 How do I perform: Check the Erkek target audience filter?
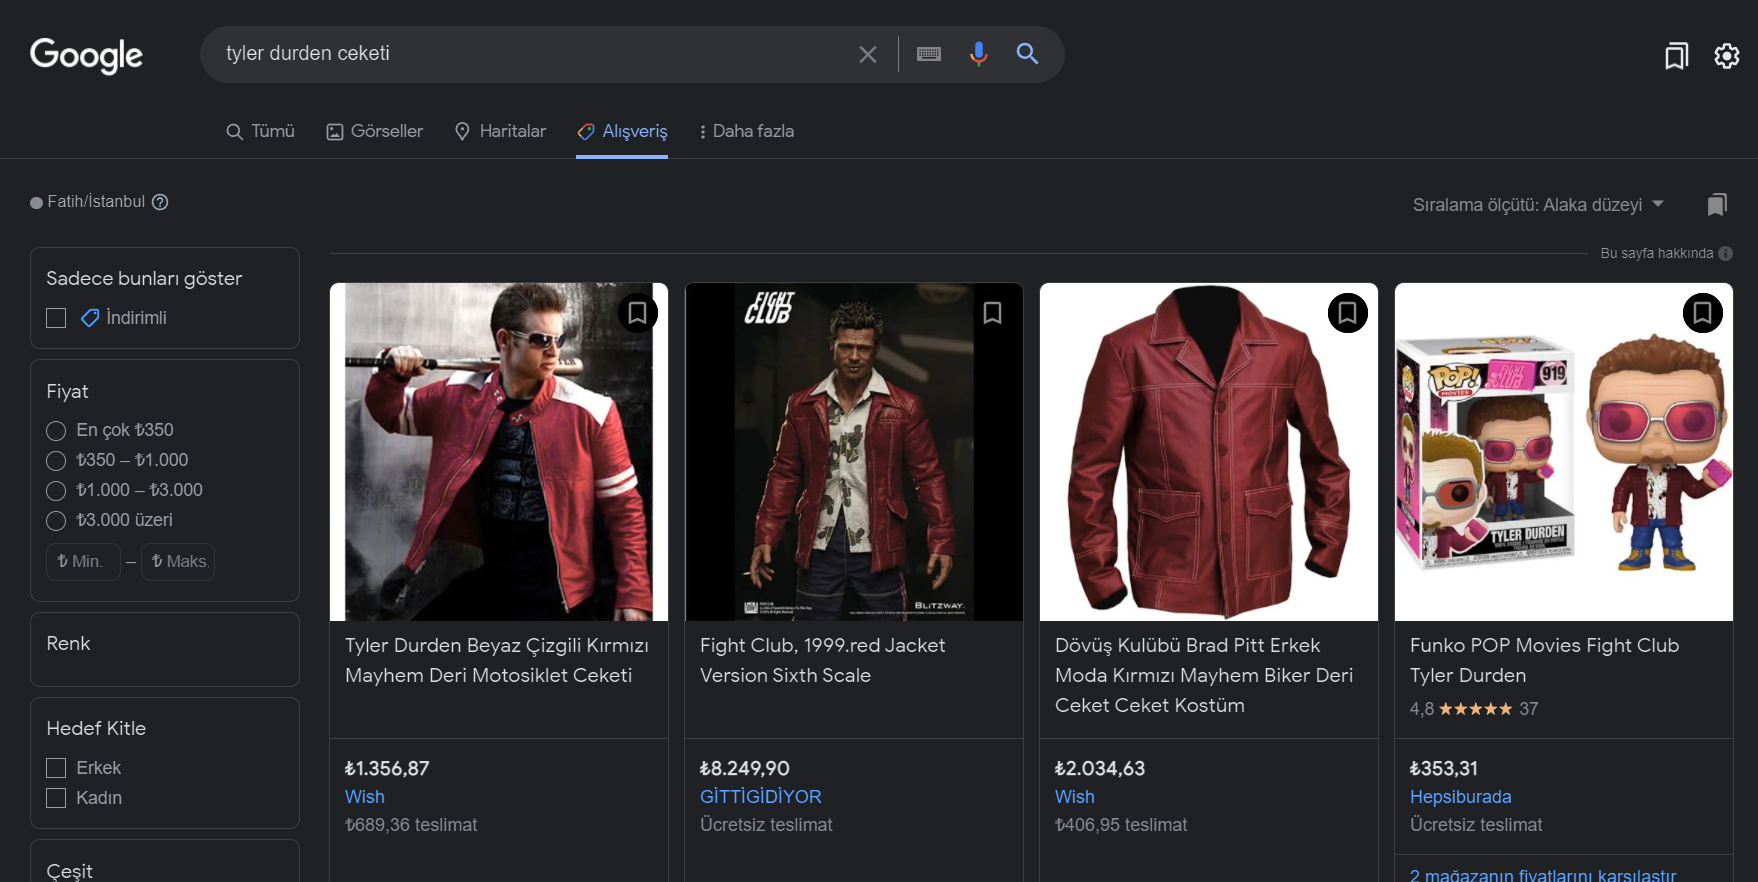point(57,768)
